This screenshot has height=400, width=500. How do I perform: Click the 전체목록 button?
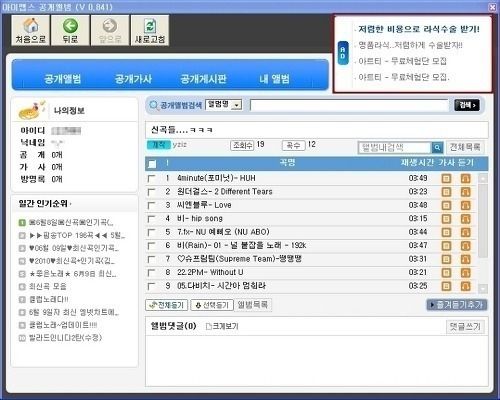(x=465, y=147)
